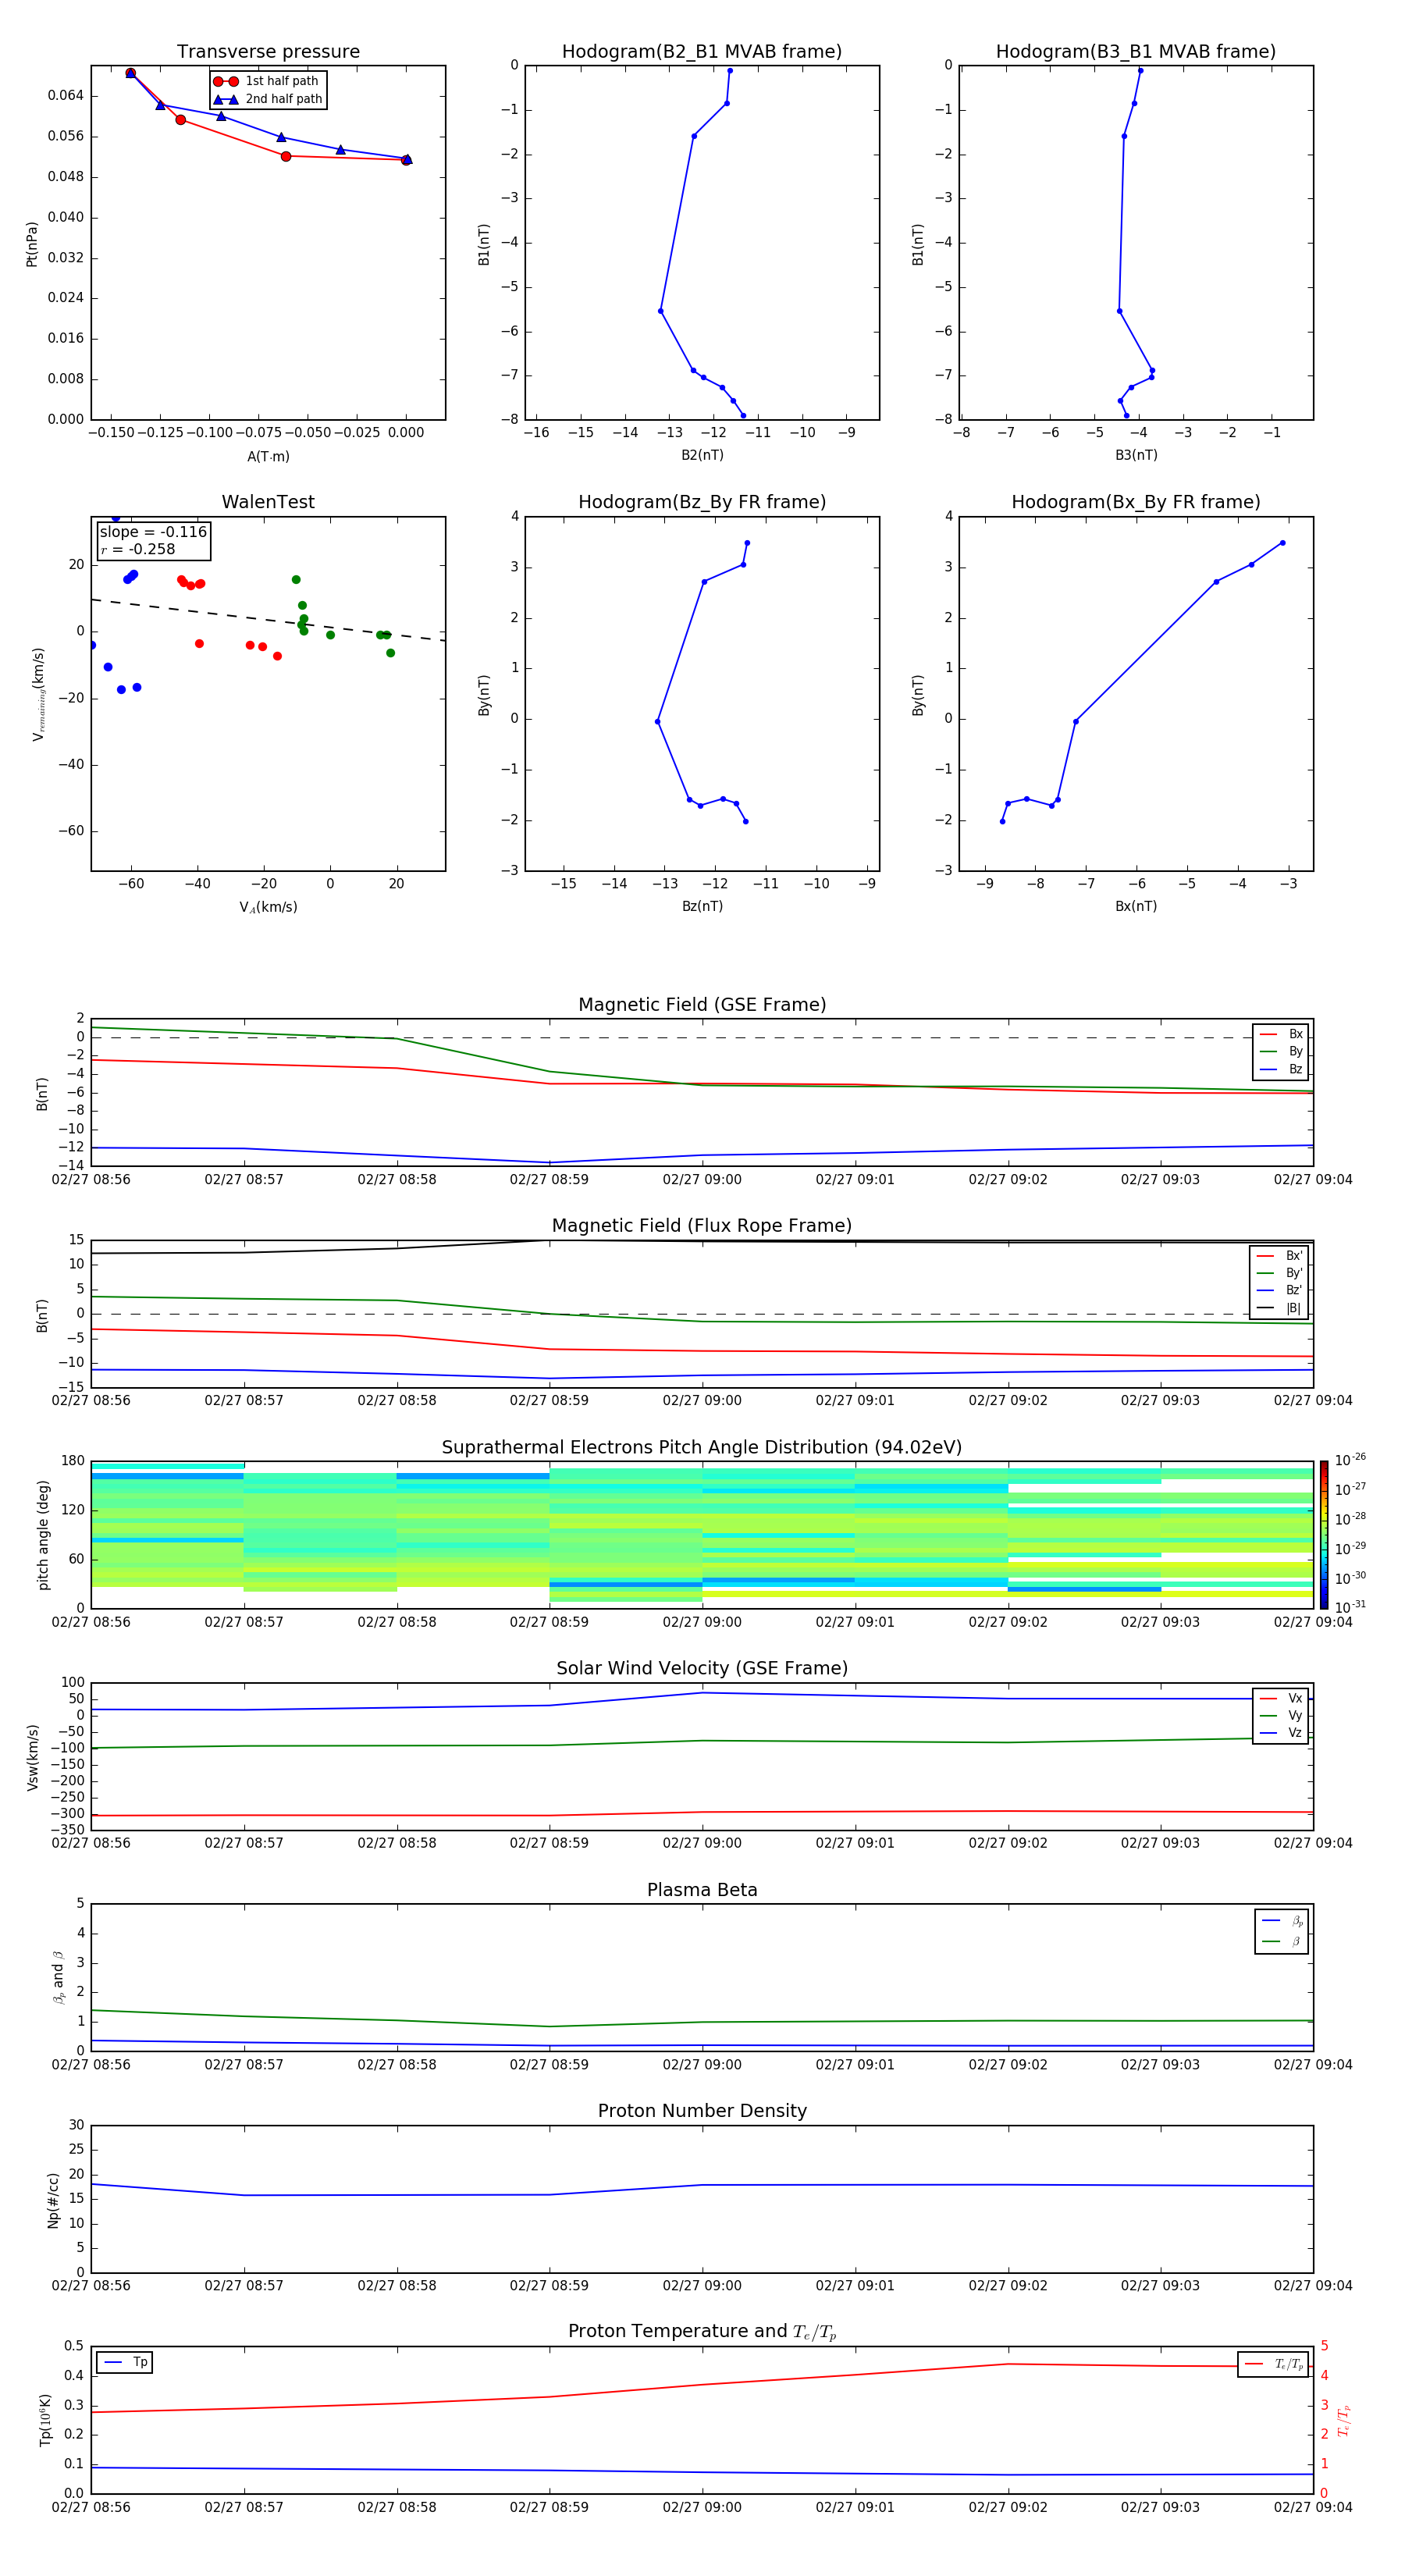Select the green β legend entry in Plasma Beta

1282,1941
